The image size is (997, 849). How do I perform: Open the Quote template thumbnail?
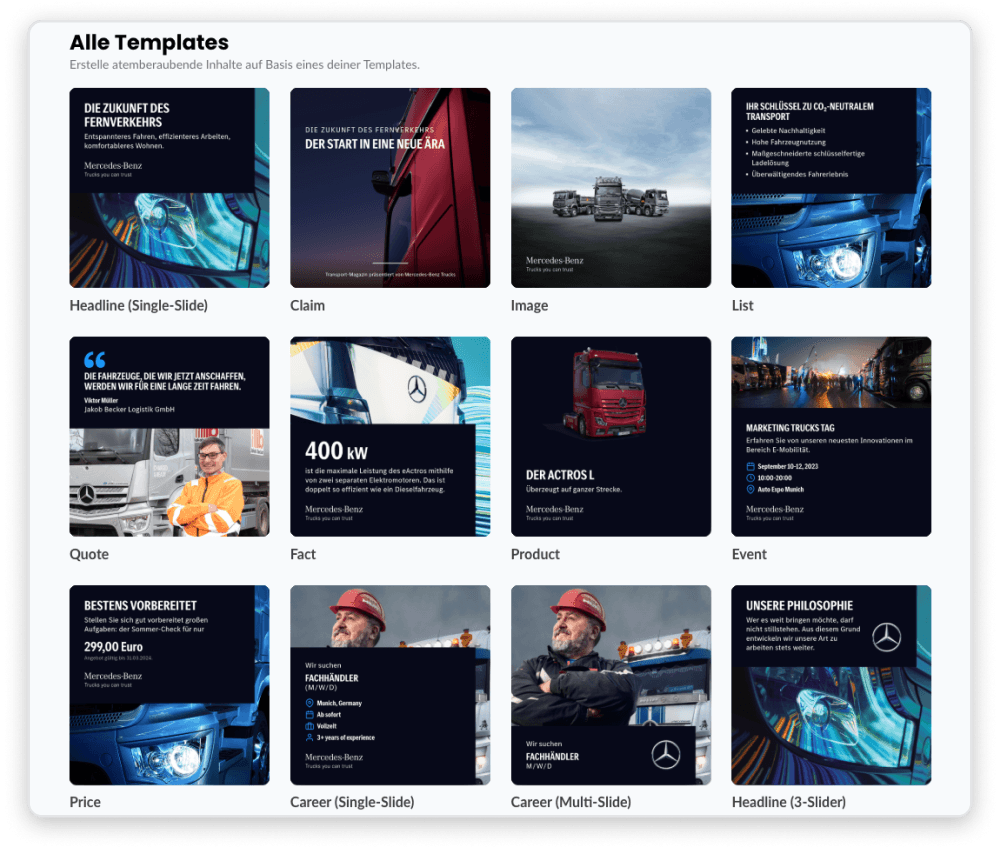[x=169, y=436]
